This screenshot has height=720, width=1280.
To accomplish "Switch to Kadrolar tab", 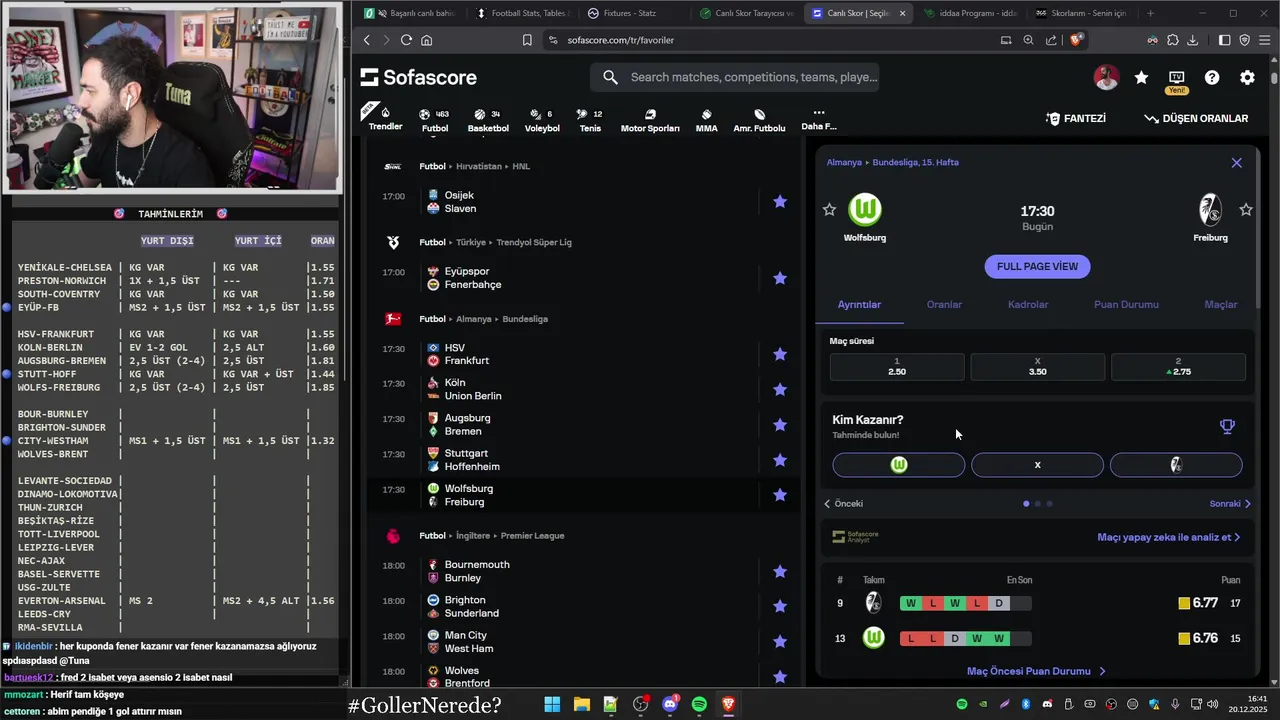I will (1028, 305).
